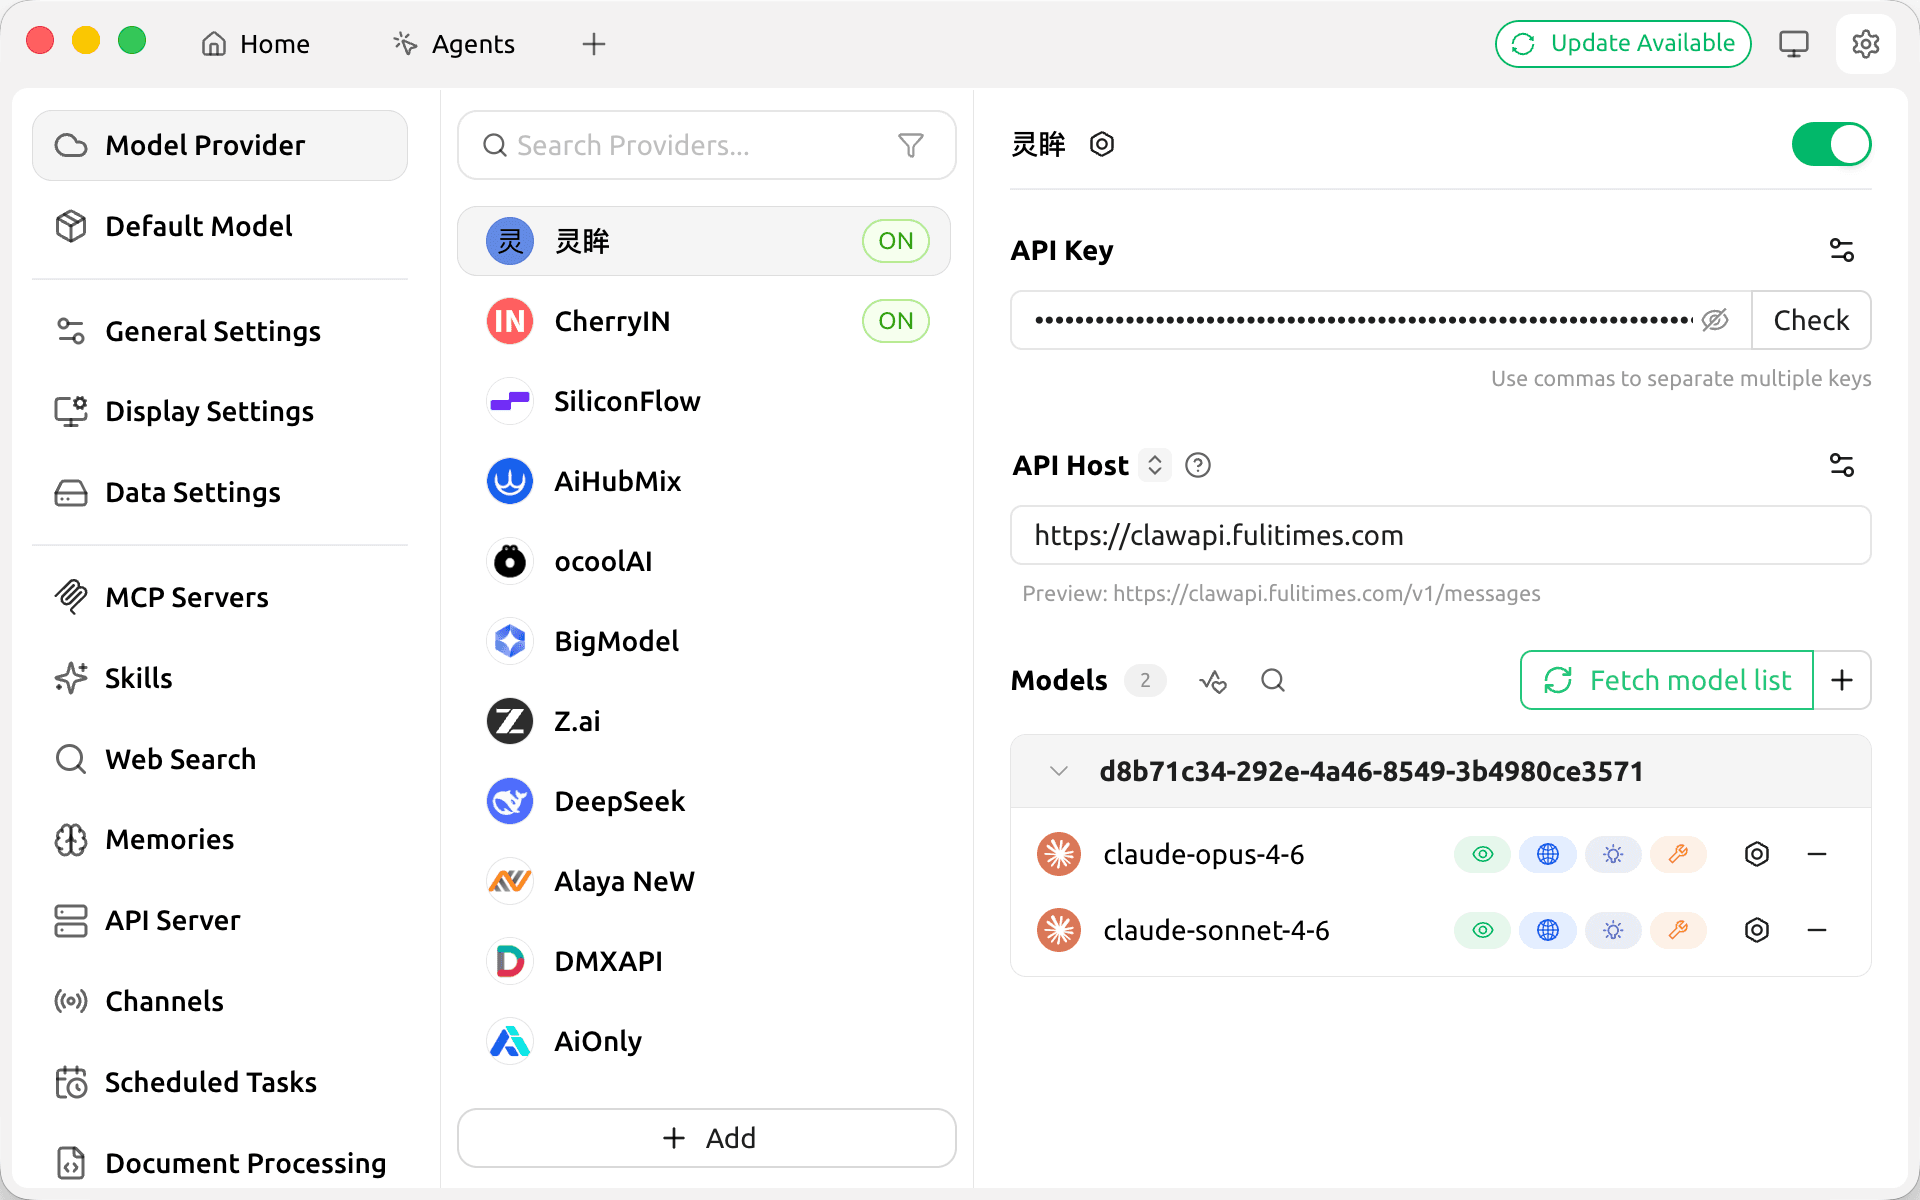Click the monitor display icon in title bar
The image size is (1920, 1200).
pos(1793,44)
